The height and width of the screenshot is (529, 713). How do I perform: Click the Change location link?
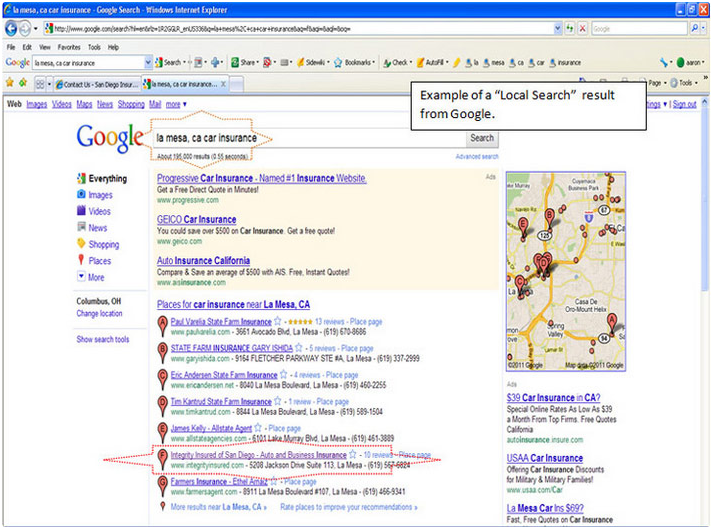point(99,313)
